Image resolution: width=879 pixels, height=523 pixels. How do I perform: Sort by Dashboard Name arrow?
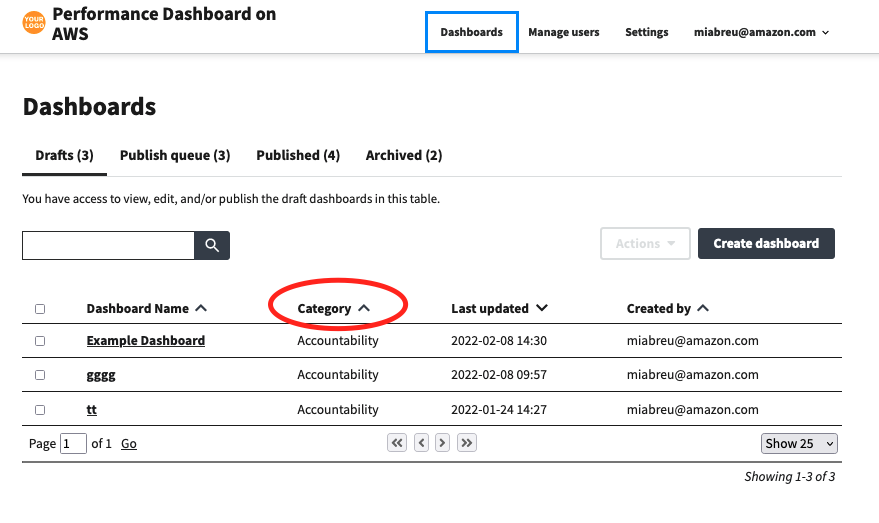(x=201, y=308)
